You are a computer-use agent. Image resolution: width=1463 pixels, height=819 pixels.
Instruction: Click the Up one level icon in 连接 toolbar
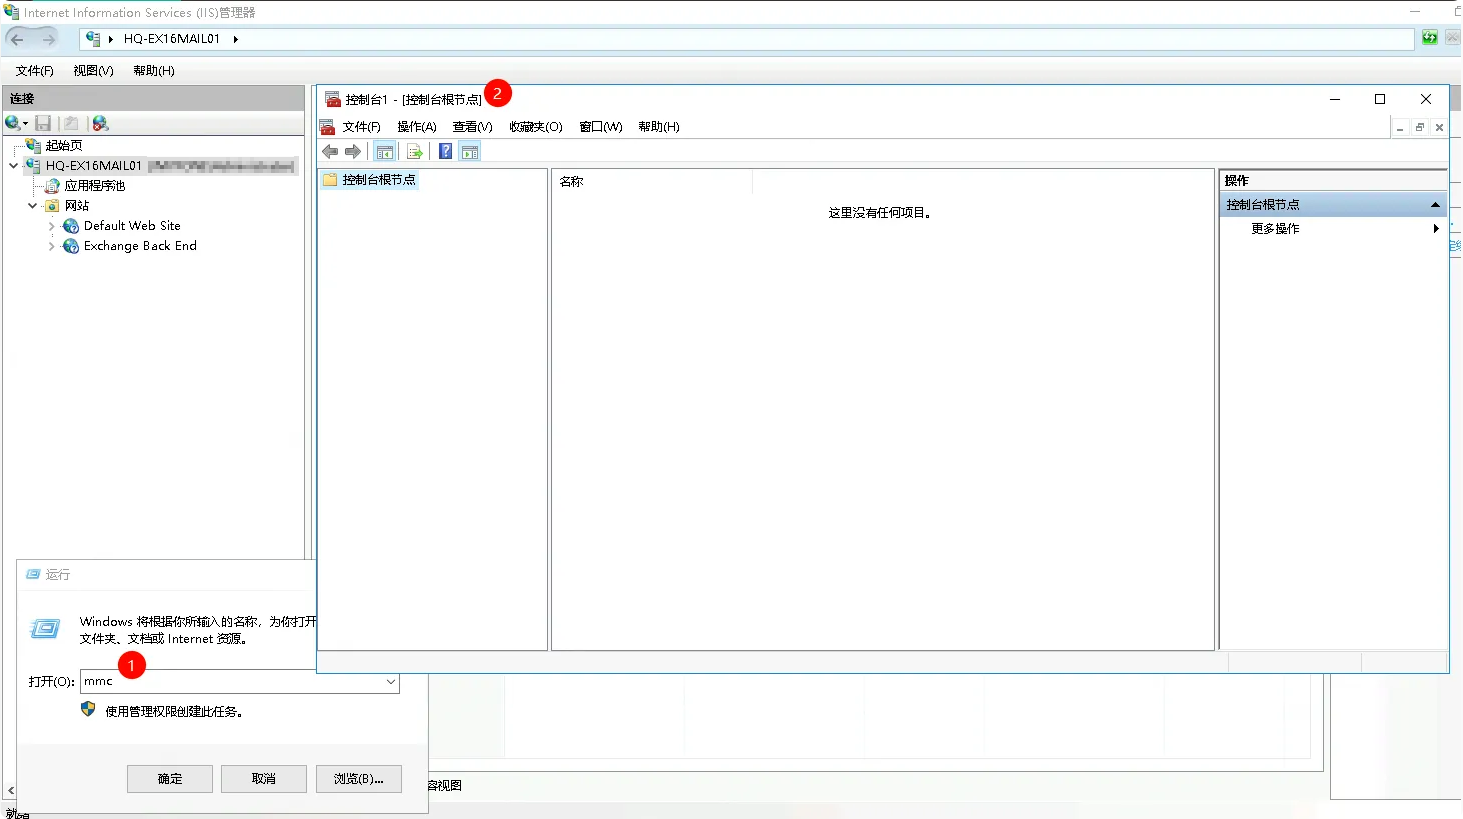71,123
